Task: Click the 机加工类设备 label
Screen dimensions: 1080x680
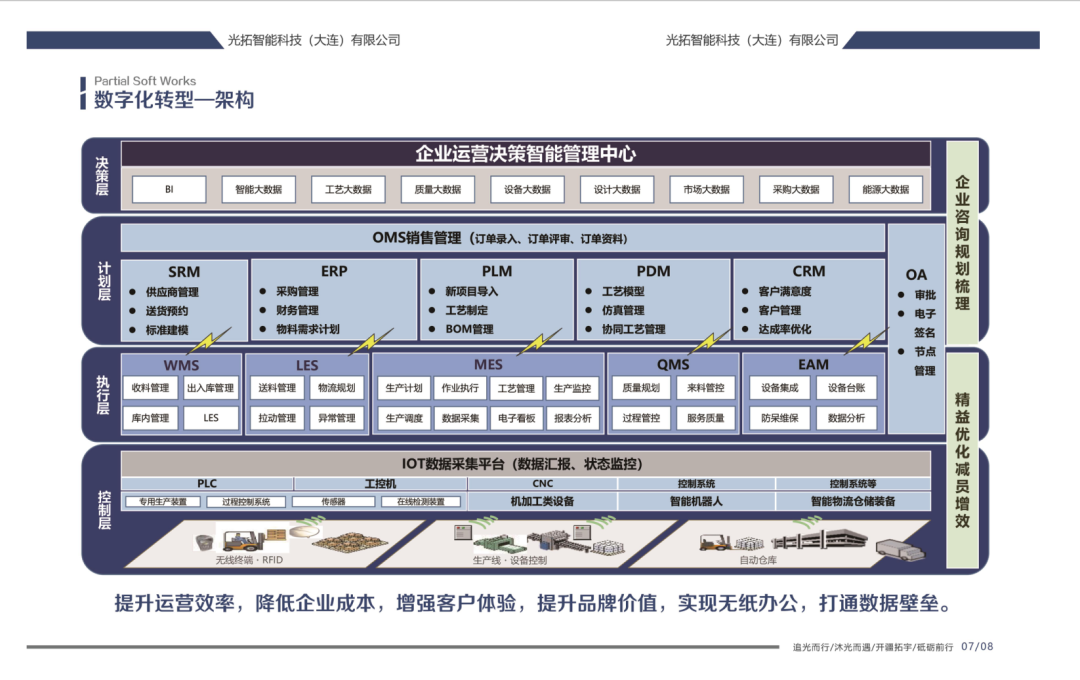Action: pyautogui.click(x=542, y=502)
